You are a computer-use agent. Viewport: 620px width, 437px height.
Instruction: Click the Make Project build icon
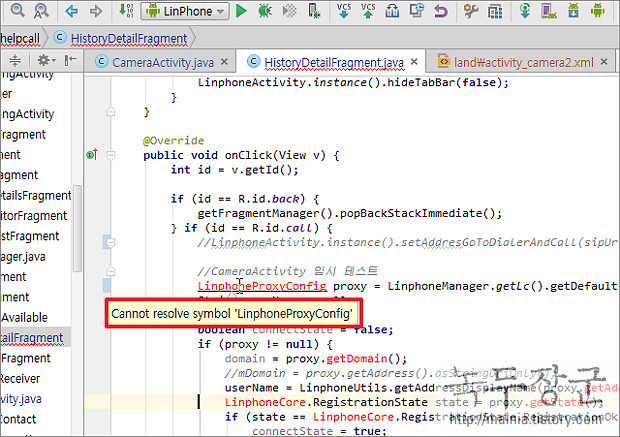[x=126, y=11]
